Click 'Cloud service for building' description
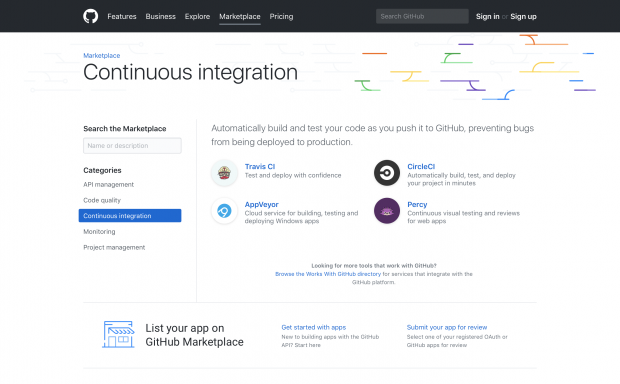The image size is (620, 384). (x=301, y=217)
